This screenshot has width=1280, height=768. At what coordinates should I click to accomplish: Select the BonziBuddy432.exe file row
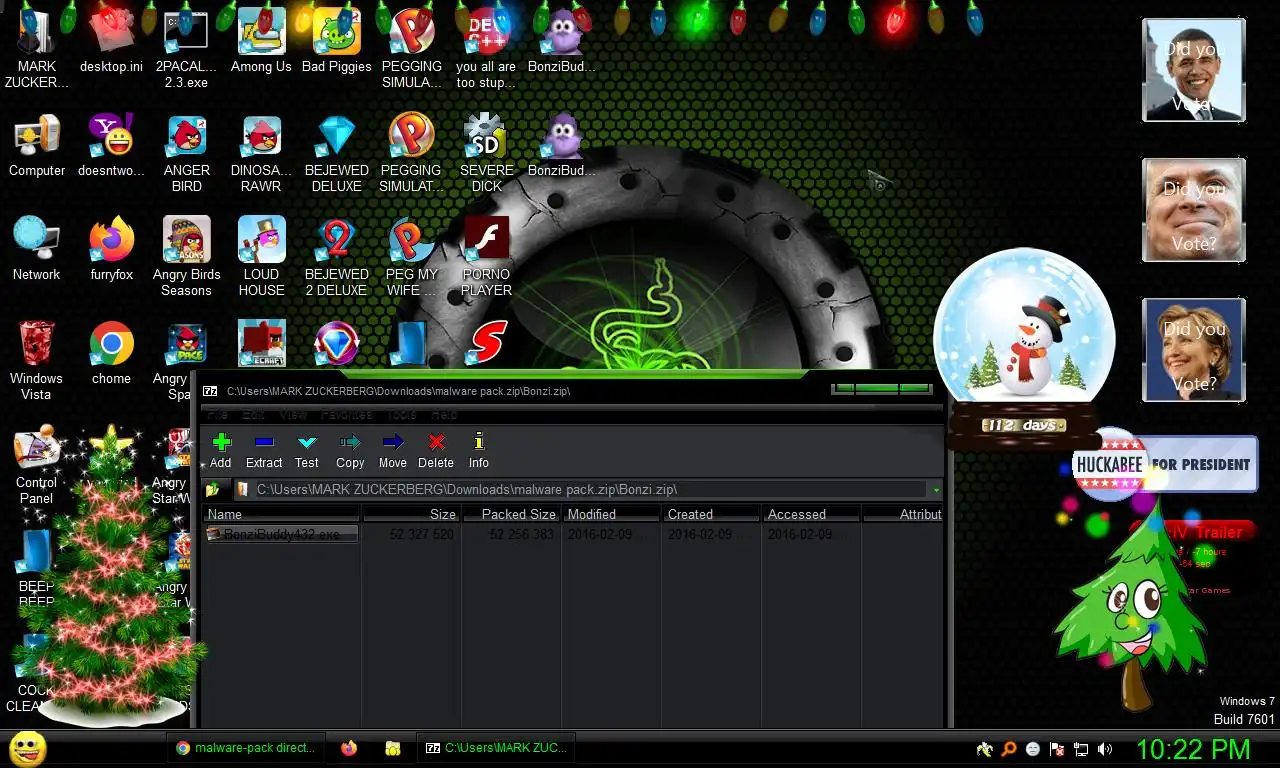[281, 534]
